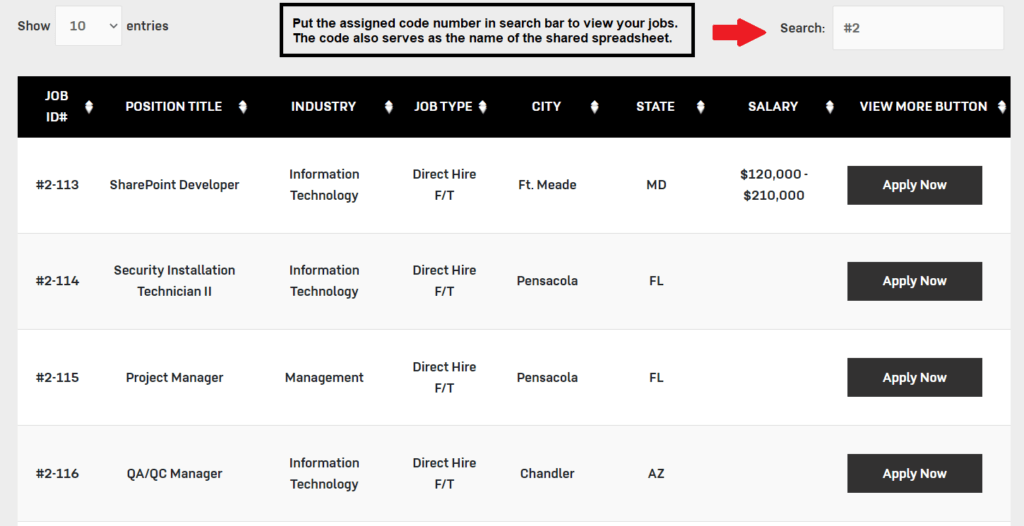The image size is (1024, 526).
Task: Apply Now for QA/QC Manager
Action: pyautogui.click(x=914, y=473)
